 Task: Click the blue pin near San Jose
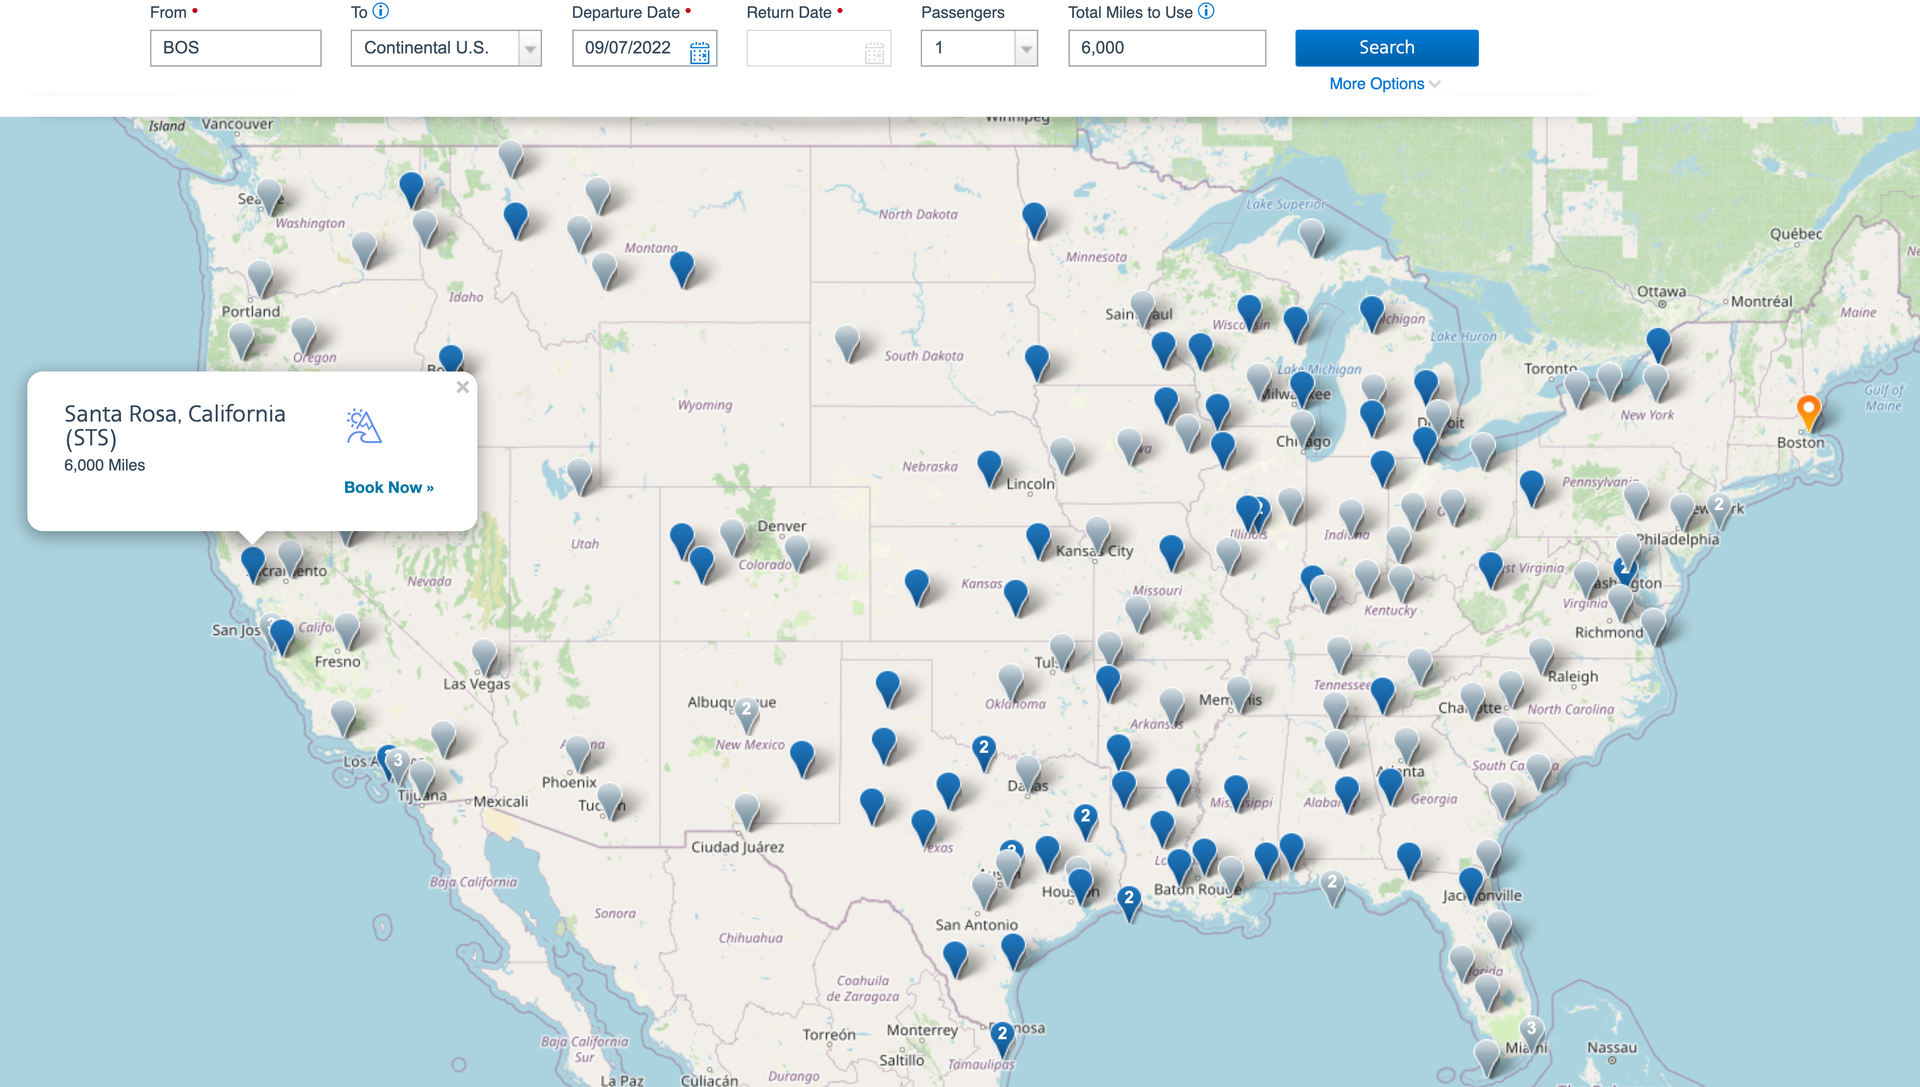point(282,635)
